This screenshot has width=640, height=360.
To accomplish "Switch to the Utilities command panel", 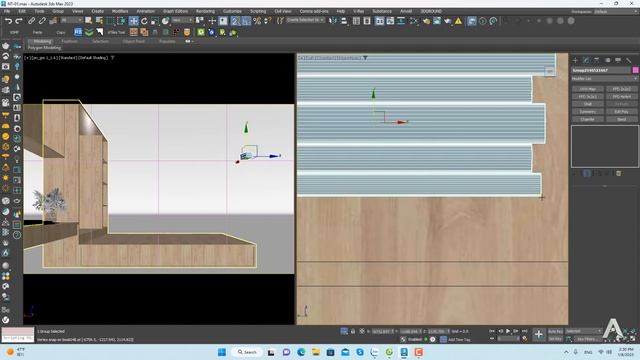I will pyautogui.click(x=629, y=60).
